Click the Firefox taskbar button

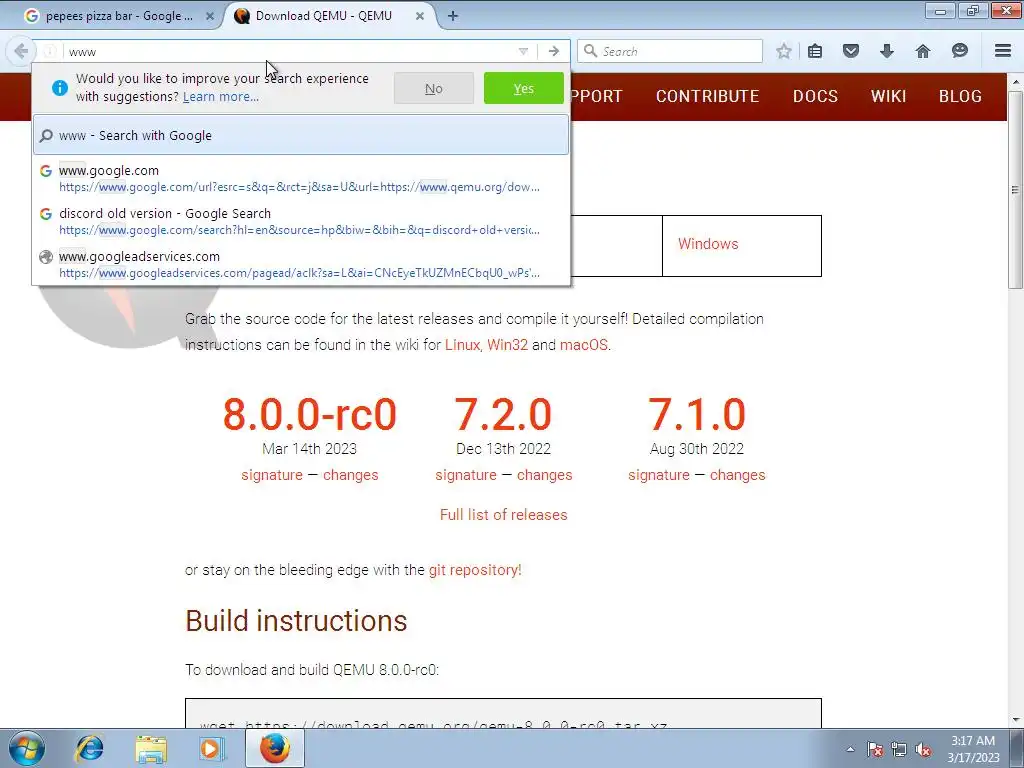(x=275, y=748)
